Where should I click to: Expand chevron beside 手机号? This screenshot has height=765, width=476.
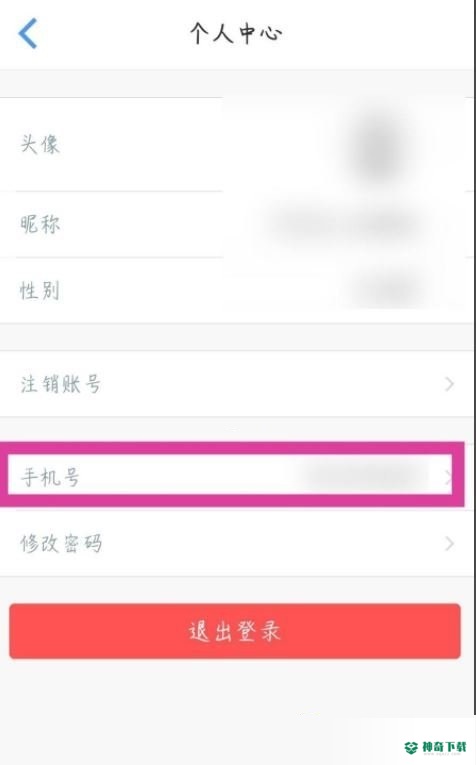(448, 477)
